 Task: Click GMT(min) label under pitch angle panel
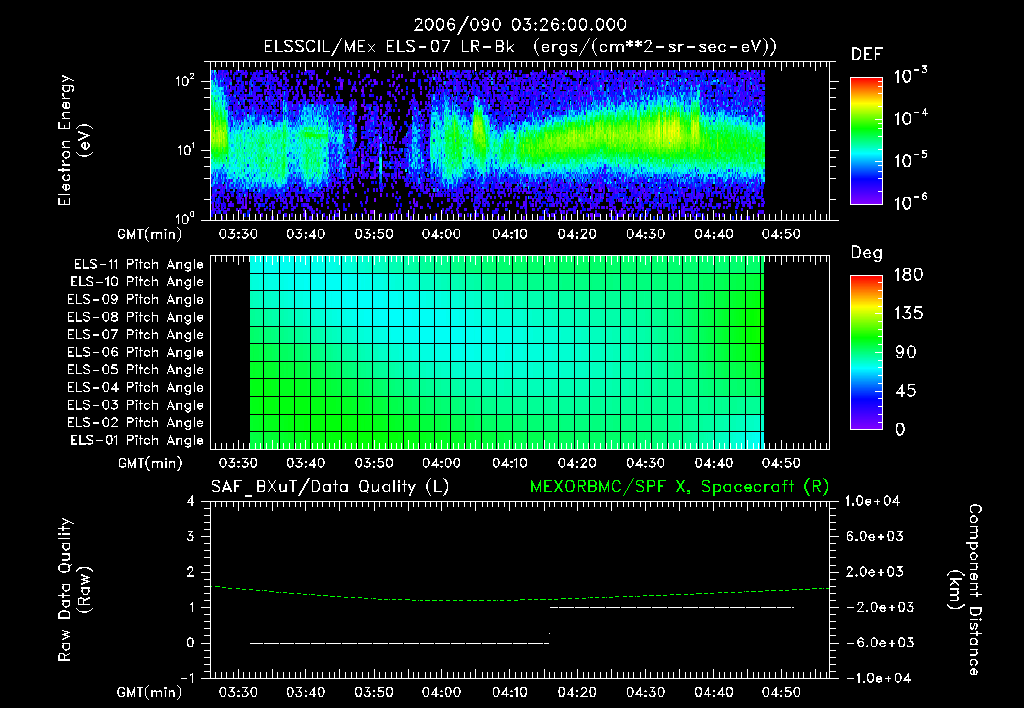click(150, 464)
